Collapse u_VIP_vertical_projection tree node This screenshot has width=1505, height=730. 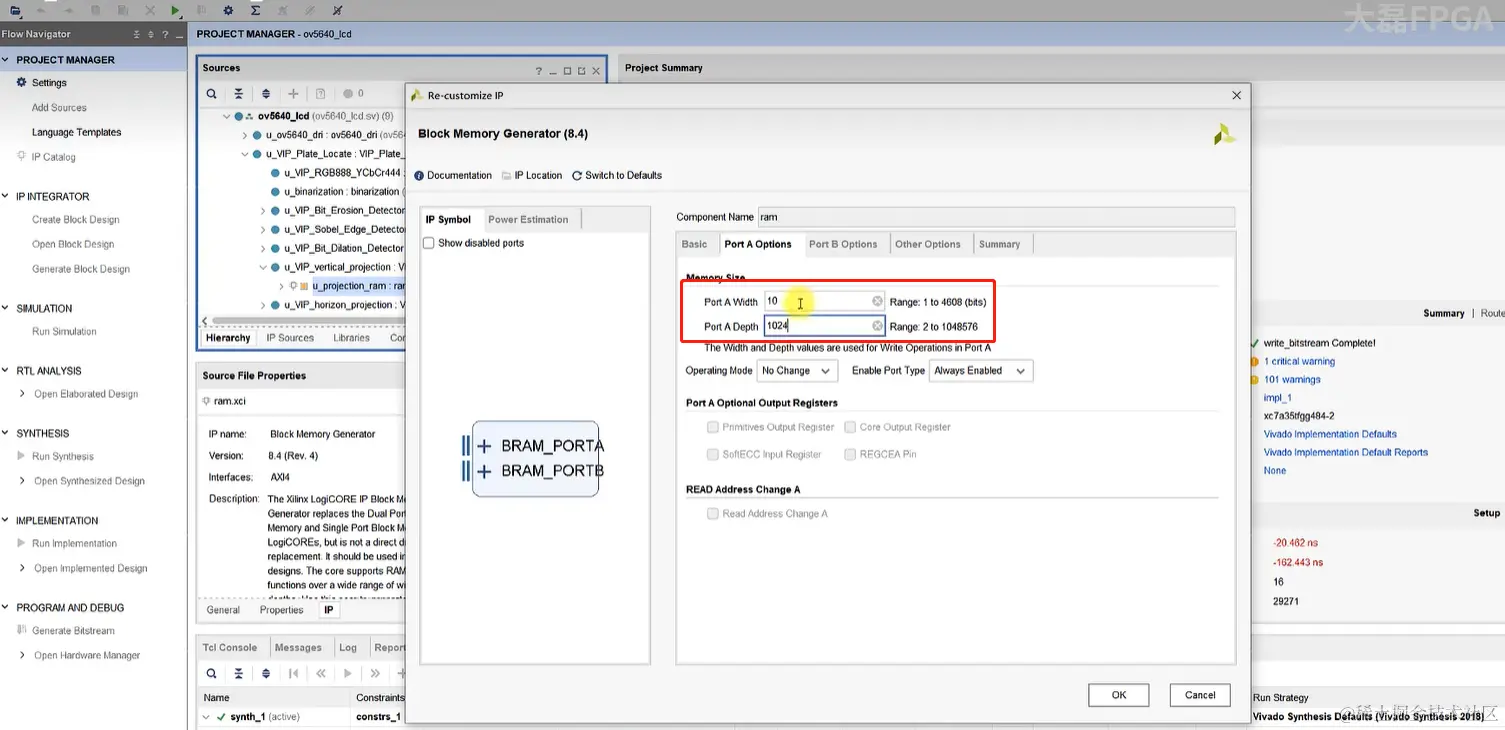264,268
